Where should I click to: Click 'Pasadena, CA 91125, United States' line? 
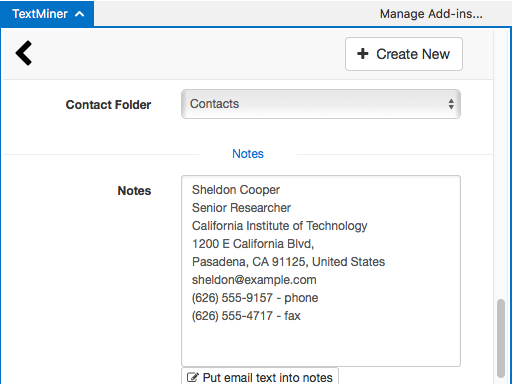click(x=288, y=262)
